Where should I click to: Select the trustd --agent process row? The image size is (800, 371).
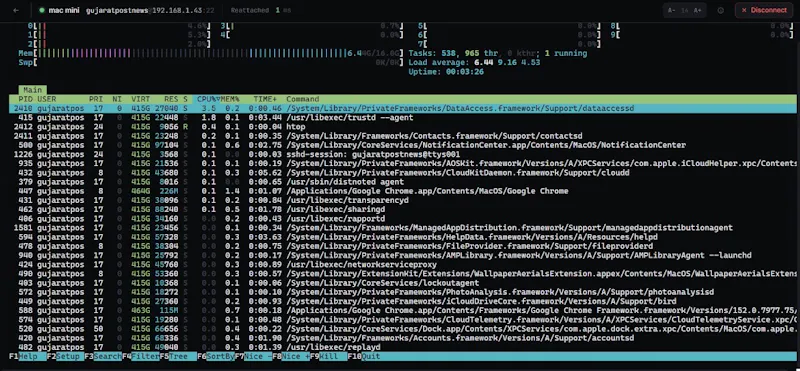pos(403,117)
